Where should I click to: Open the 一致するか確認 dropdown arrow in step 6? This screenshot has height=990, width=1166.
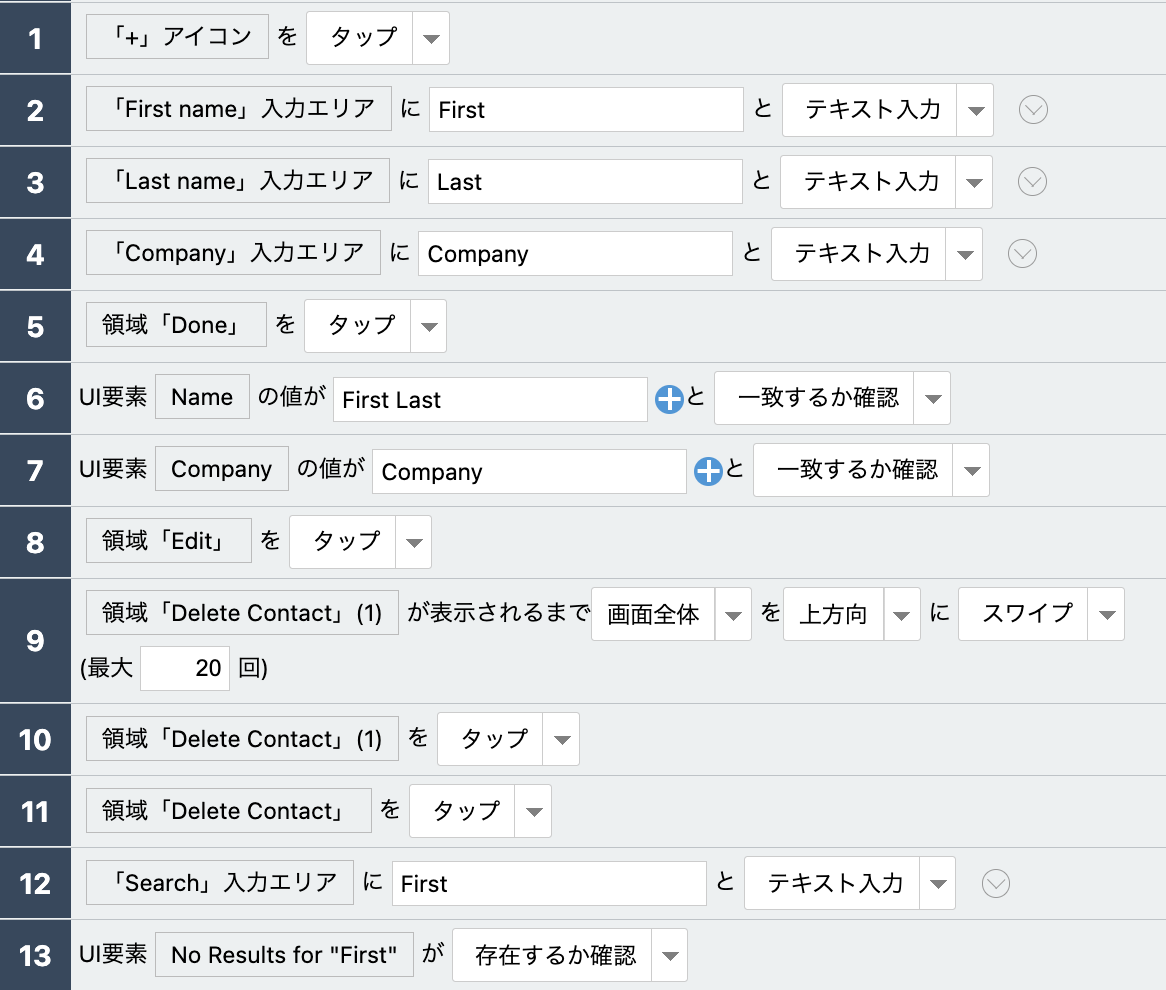pos(933,398)
